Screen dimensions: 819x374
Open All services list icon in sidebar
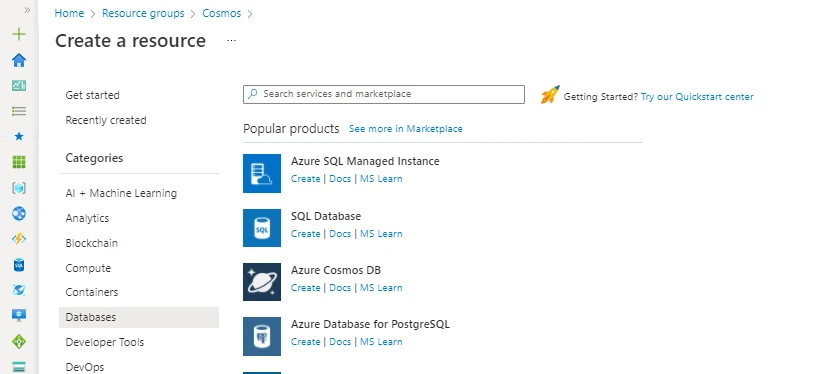(x=19, y=111)
